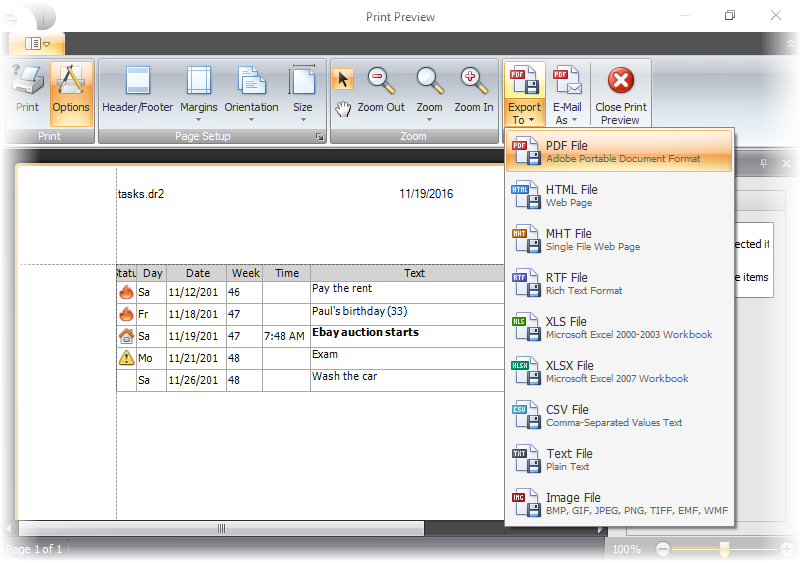801x562 pixels.
Task: Choose XLS File export option
Action: pyautogui.click(x=619, y=327)
